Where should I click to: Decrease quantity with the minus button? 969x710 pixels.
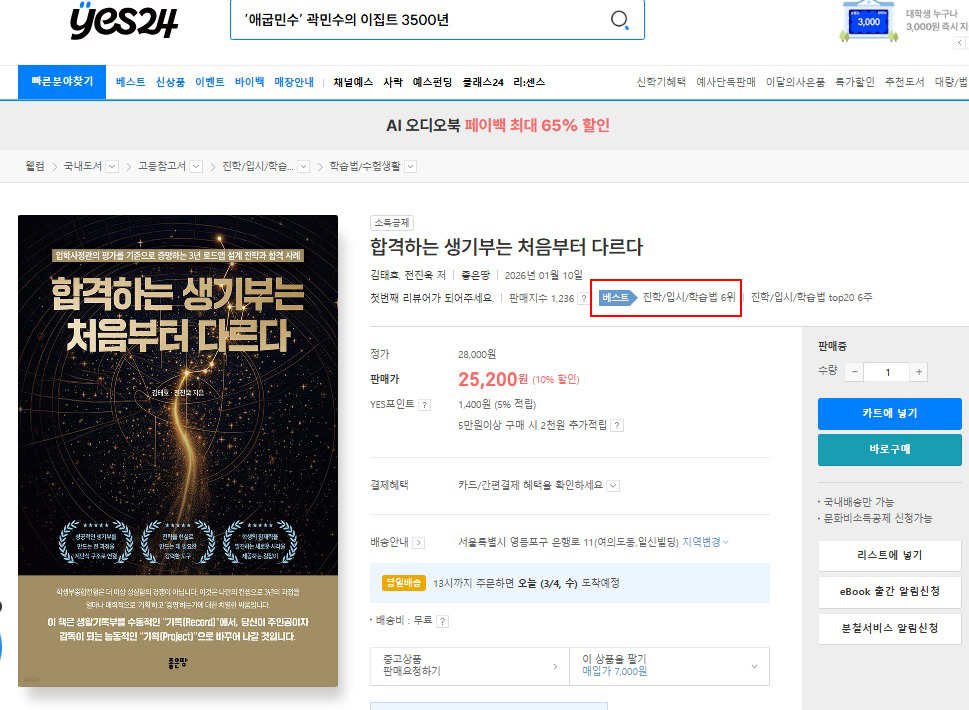coord(854,372)
